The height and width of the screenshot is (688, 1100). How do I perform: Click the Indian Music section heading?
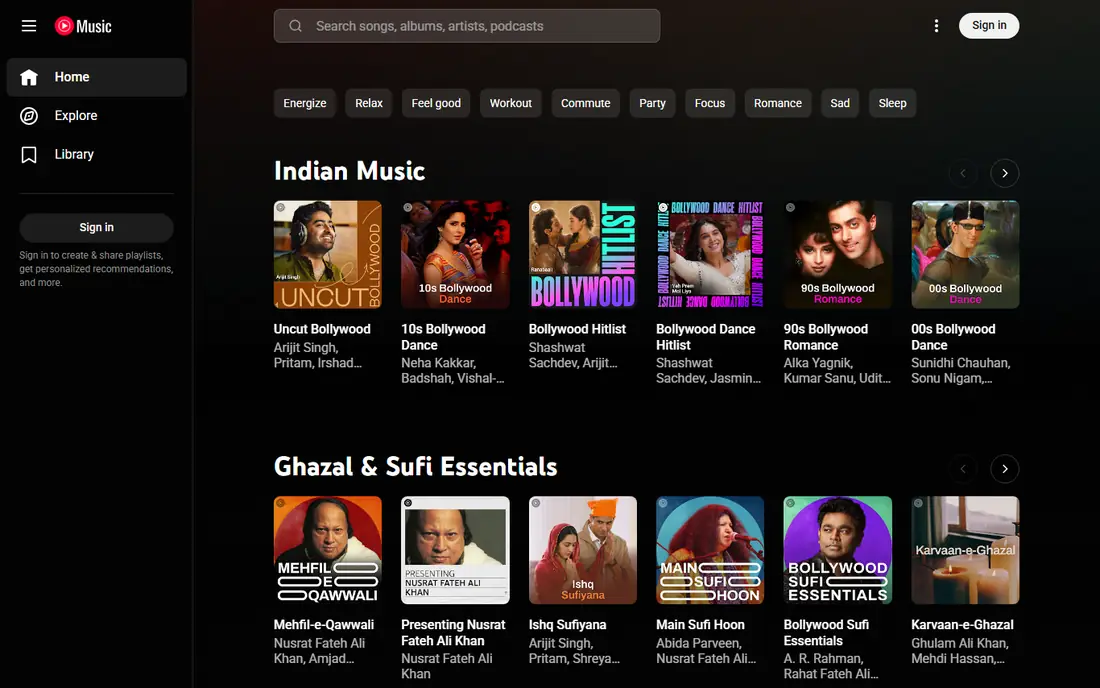(x=349, y=171)
